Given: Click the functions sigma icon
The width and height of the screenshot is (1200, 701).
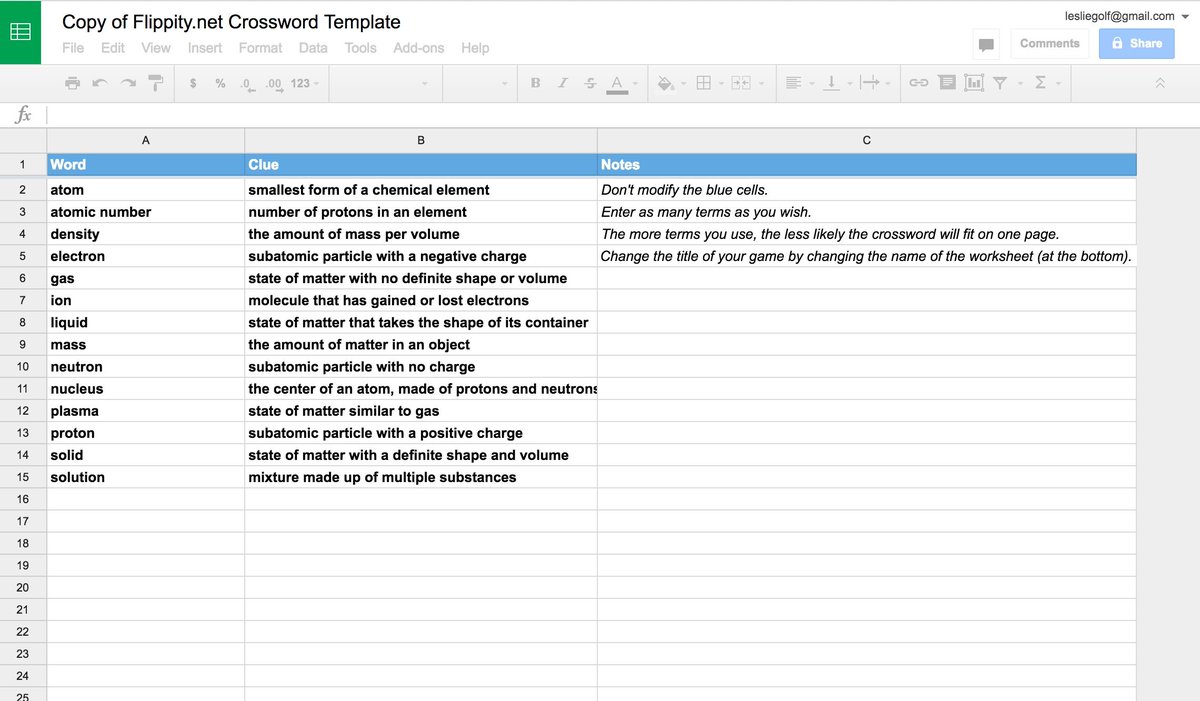Looking at the screenshot, I should [x=1040, y=83].
